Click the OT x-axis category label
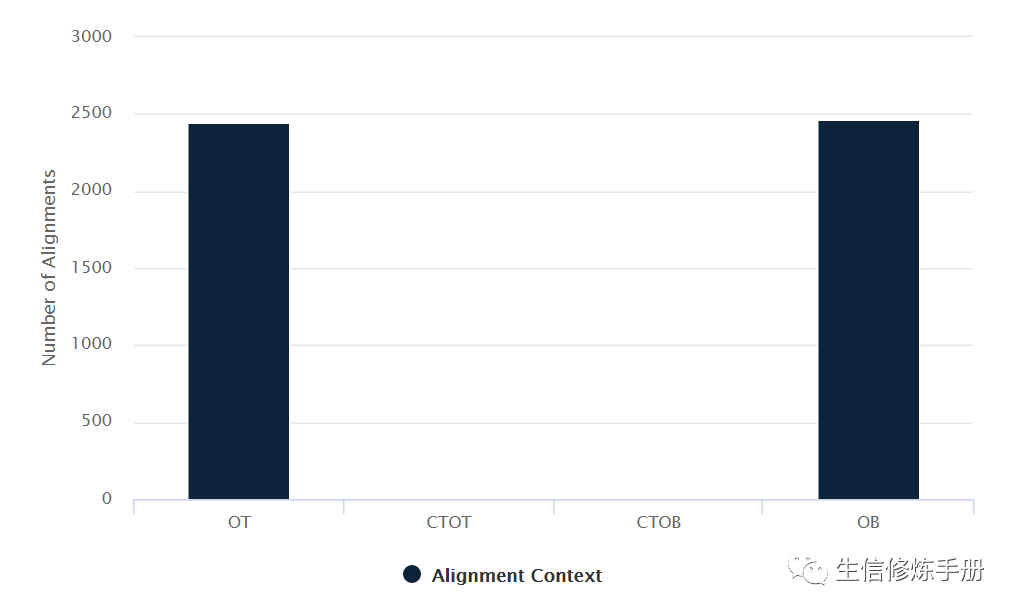The width and height of the screenshot is (1017, 614). click(239, 523)
